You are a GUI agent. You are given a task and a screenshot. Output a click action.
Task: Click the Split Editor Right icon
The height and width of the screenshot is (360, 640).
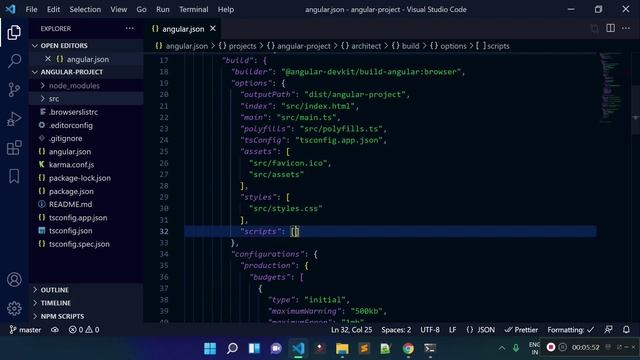pyautogui.click(x=610, y=28)
